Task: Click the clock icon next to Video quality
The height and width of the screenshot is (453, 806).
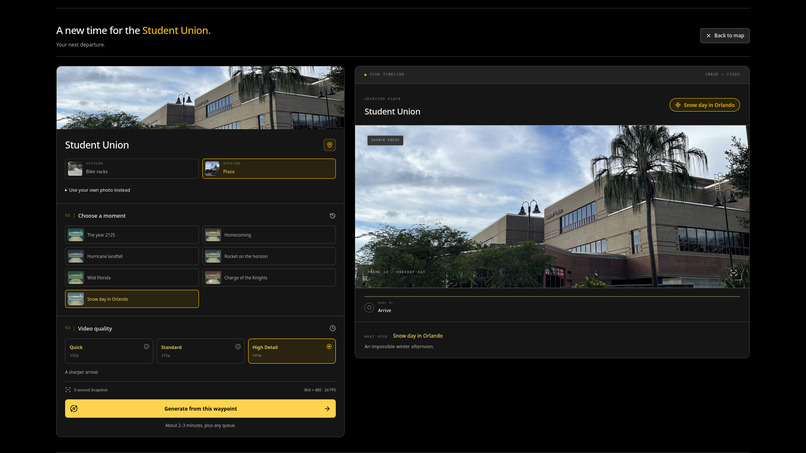Action: click(x=333, y=328)
